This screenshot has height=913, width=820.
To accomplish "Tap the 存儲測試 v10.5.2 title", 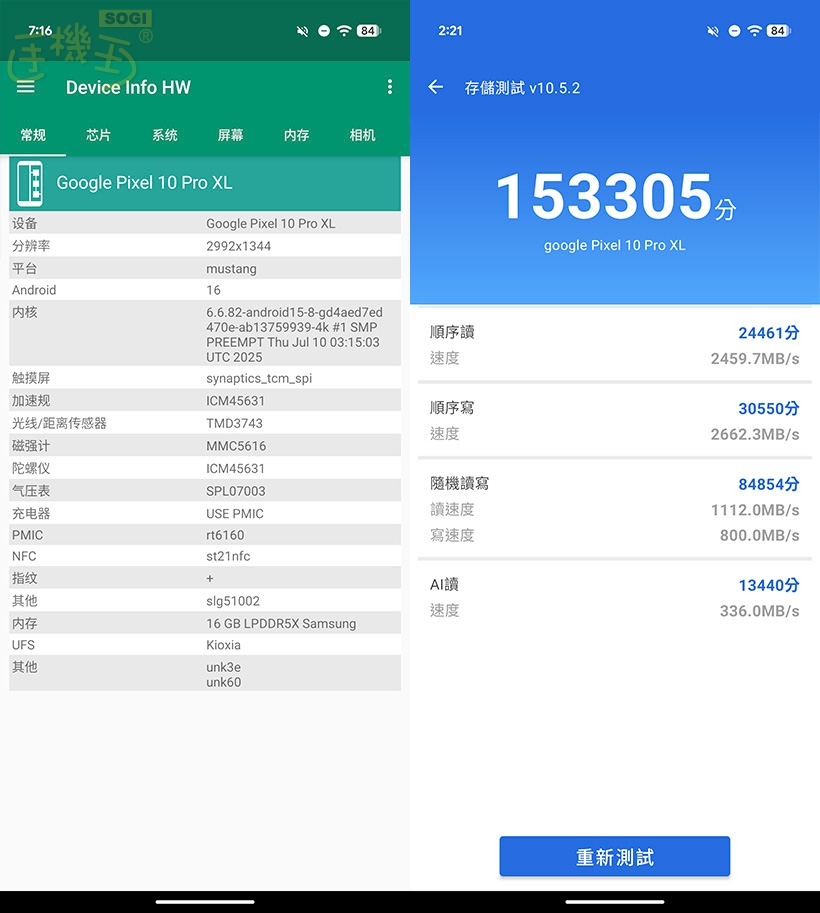I will coord(522,88).
